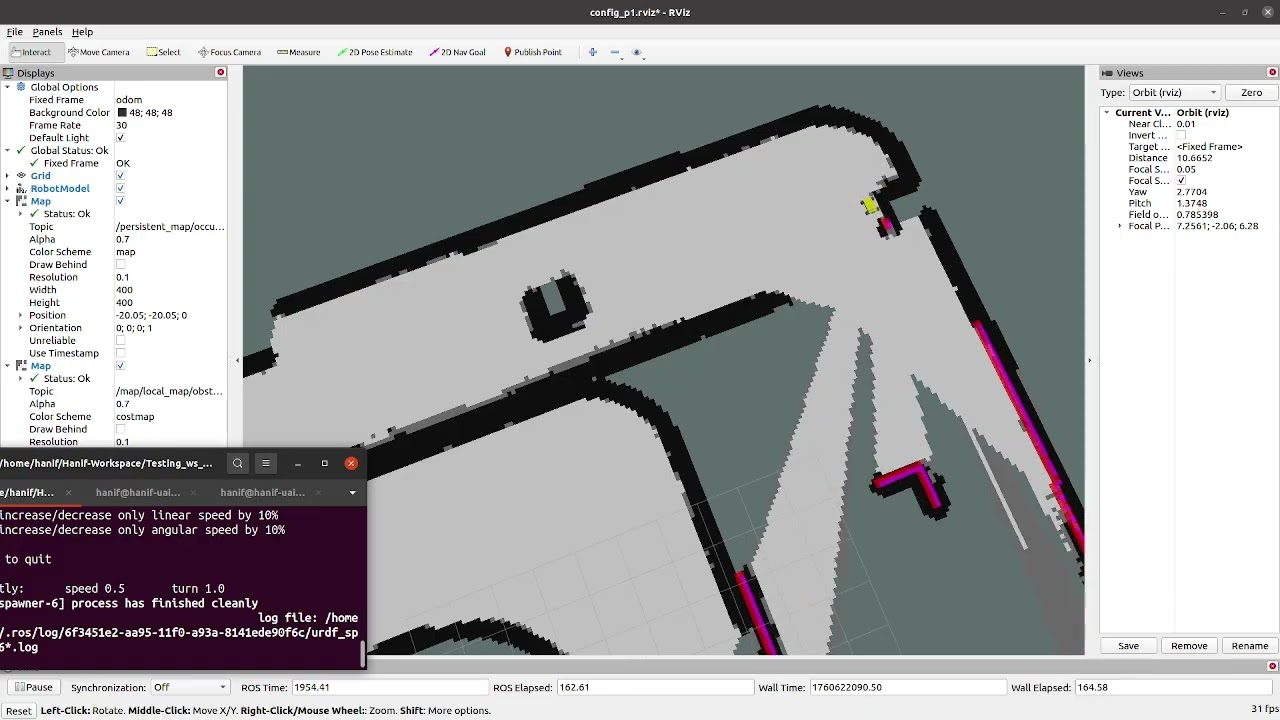1280x720 pixels.
Task: Open the Help menu
Action: (x=82, y=32)
